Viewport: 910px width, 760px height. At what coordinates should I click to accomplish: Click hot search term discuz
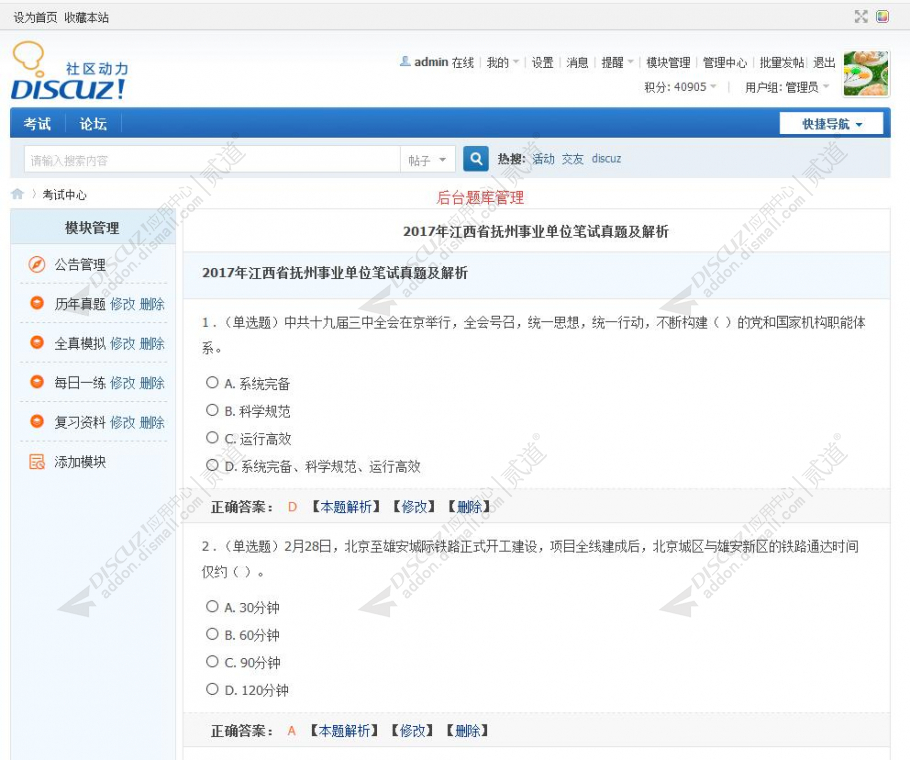606,158
